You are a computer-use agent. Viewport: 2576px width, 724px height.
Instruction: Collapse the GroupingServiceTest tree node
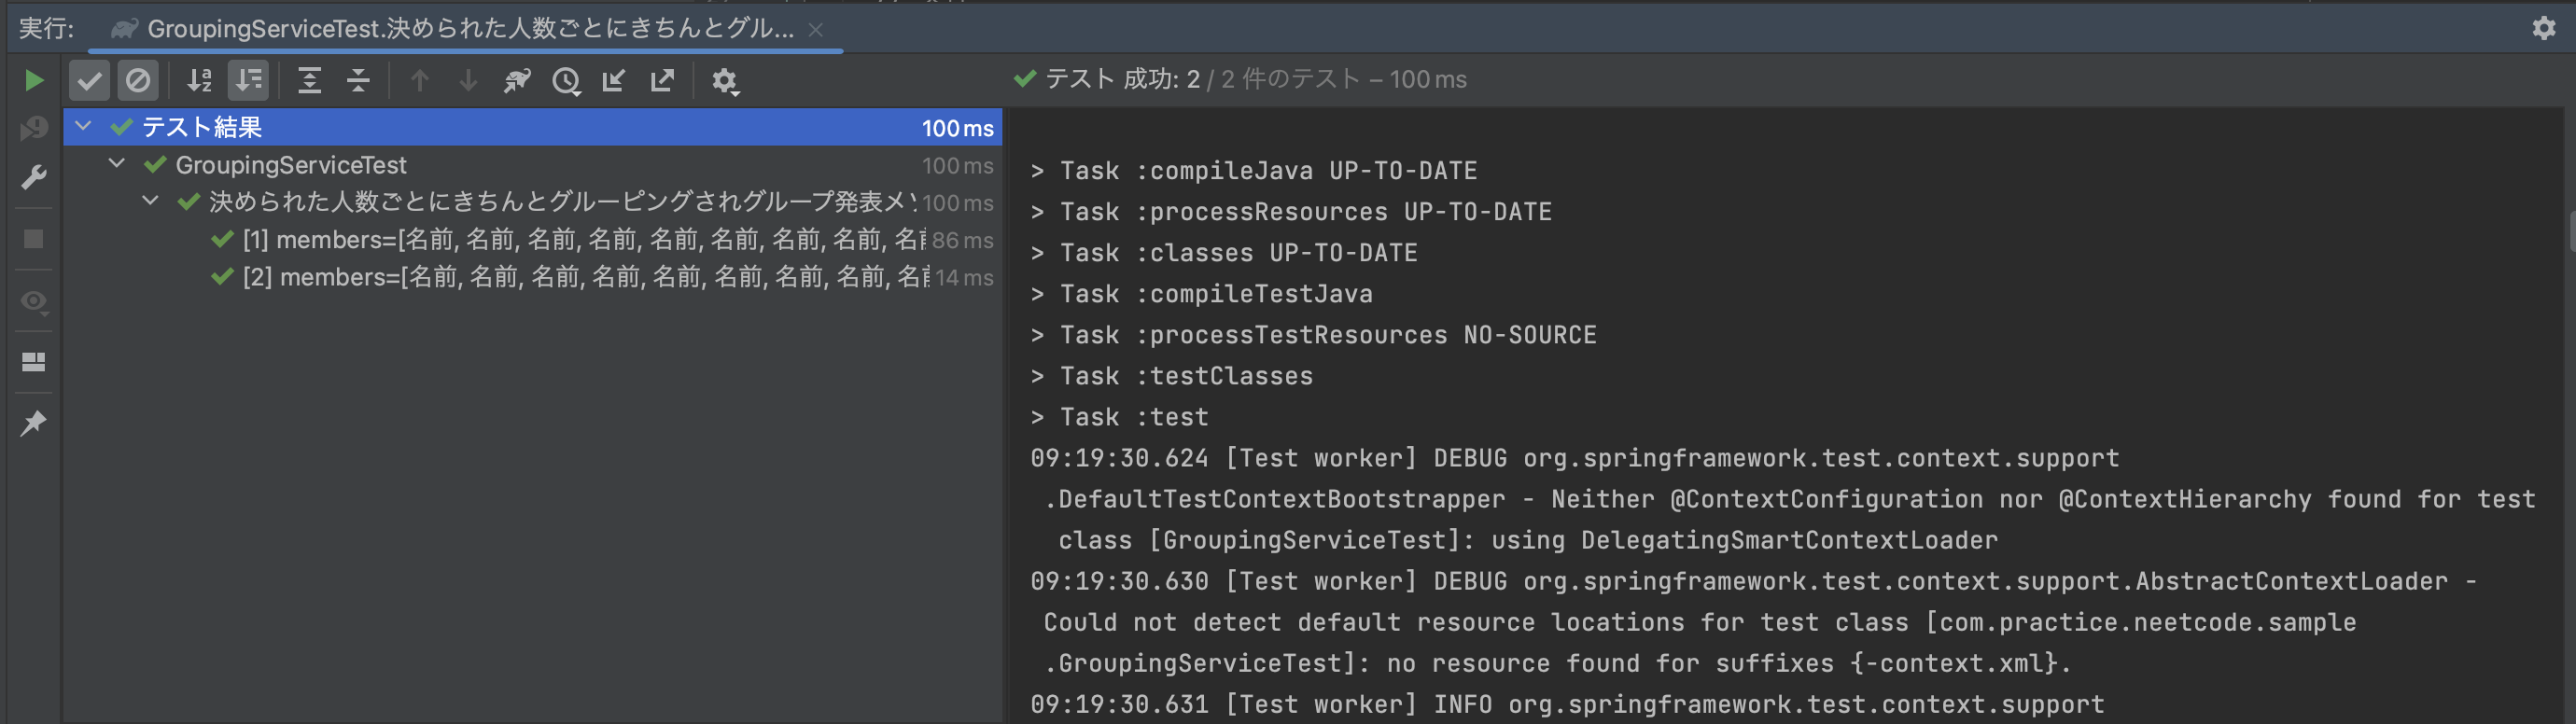tap(117, 163)
